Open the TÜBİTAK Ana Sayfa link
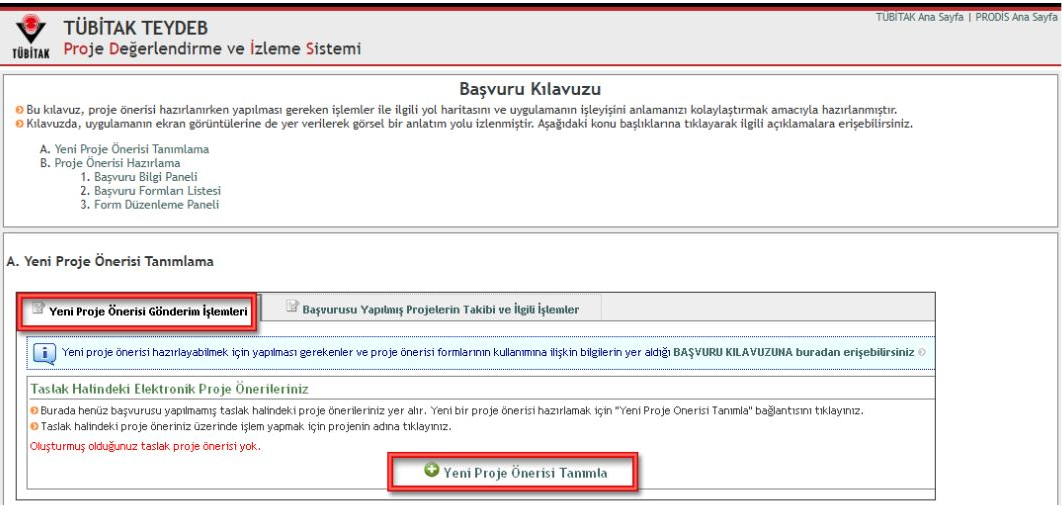1062x505 pixels. click(x=920, y=18)
